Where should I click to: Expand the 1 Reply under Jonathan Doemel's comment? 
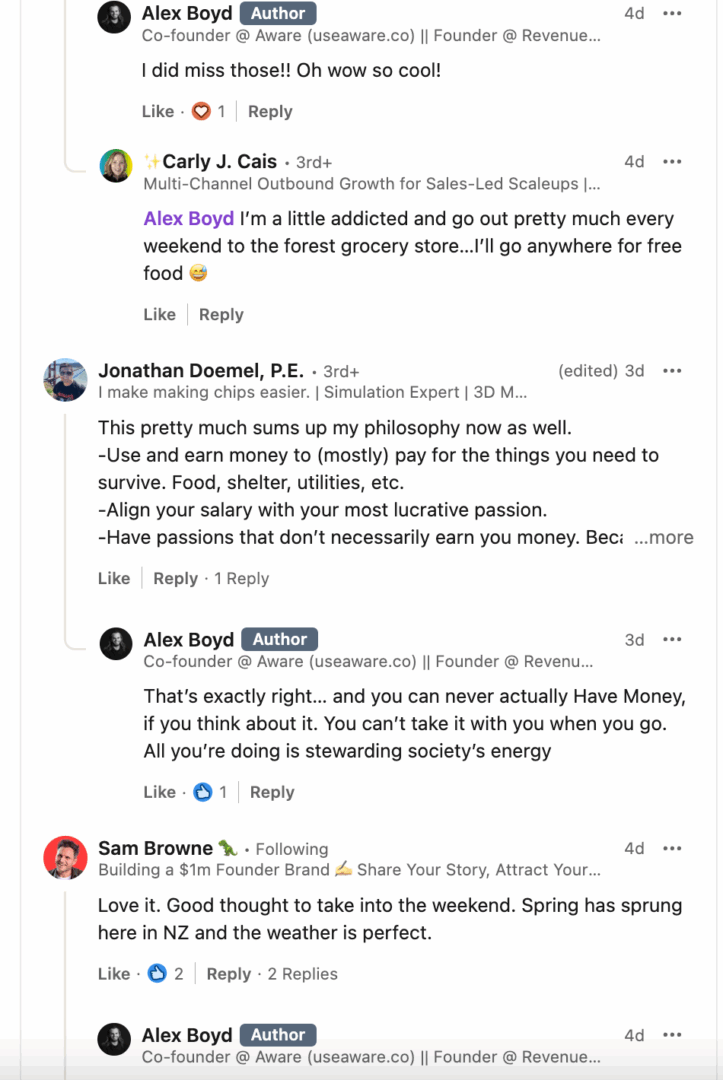coord(239,578)
